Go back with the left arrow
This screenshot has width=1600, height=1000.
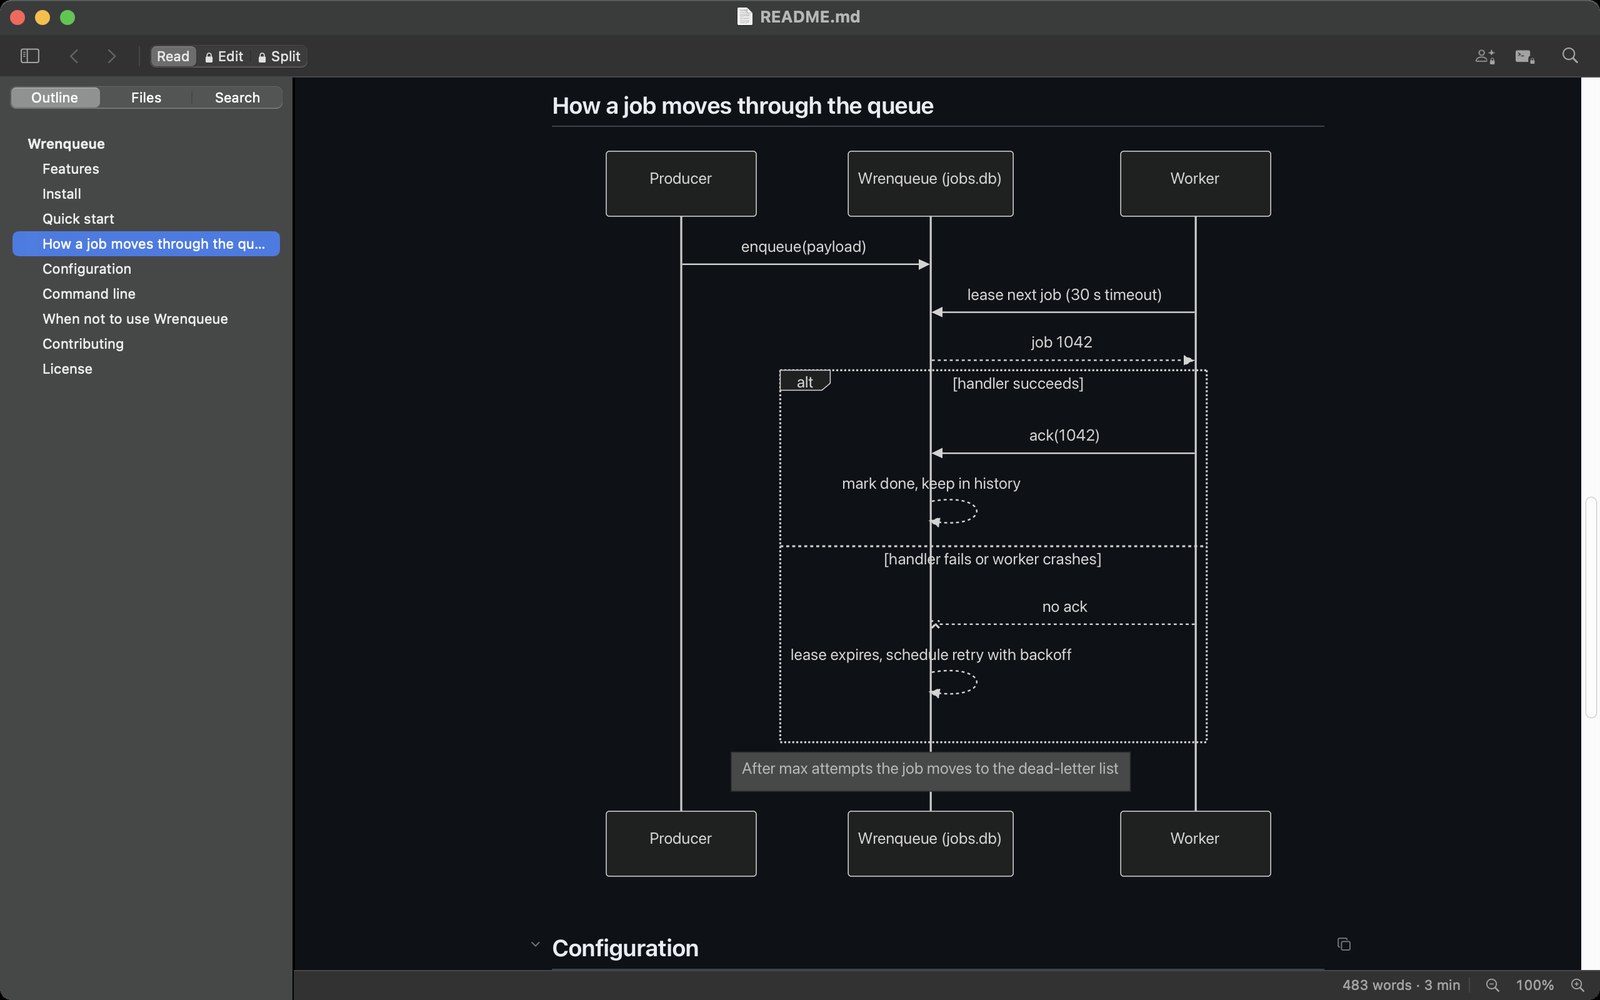click(x=74, y=56)
